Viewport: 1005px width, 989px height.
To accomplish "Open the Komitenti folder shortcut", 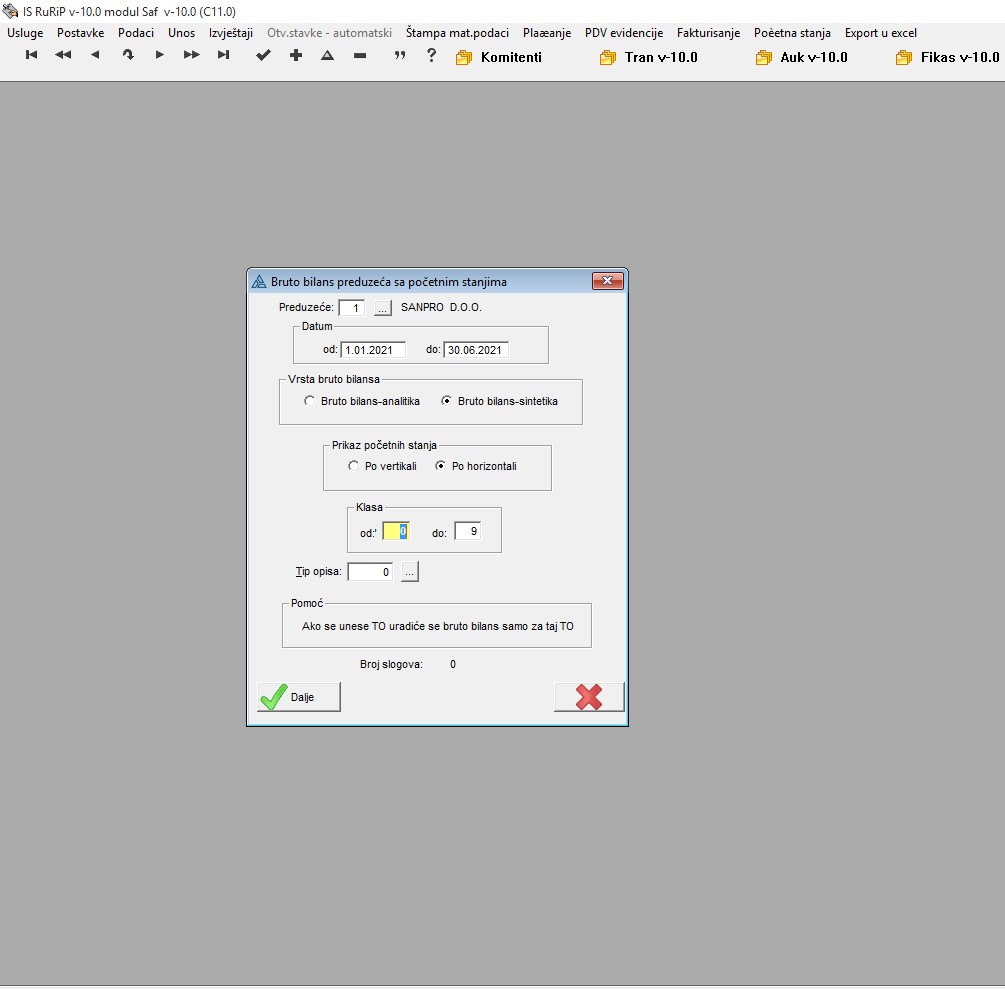I will [x=499, y=57].
